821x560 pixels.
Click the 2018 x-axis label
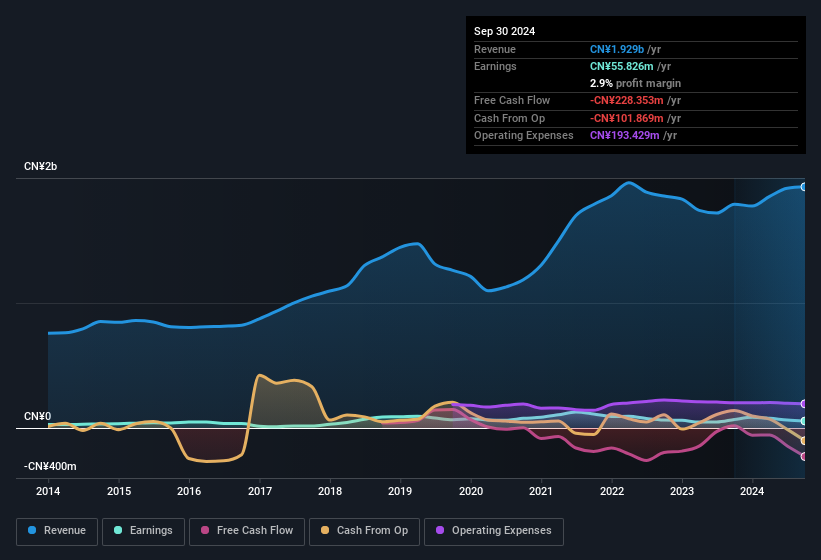click(x=330, y=491)
